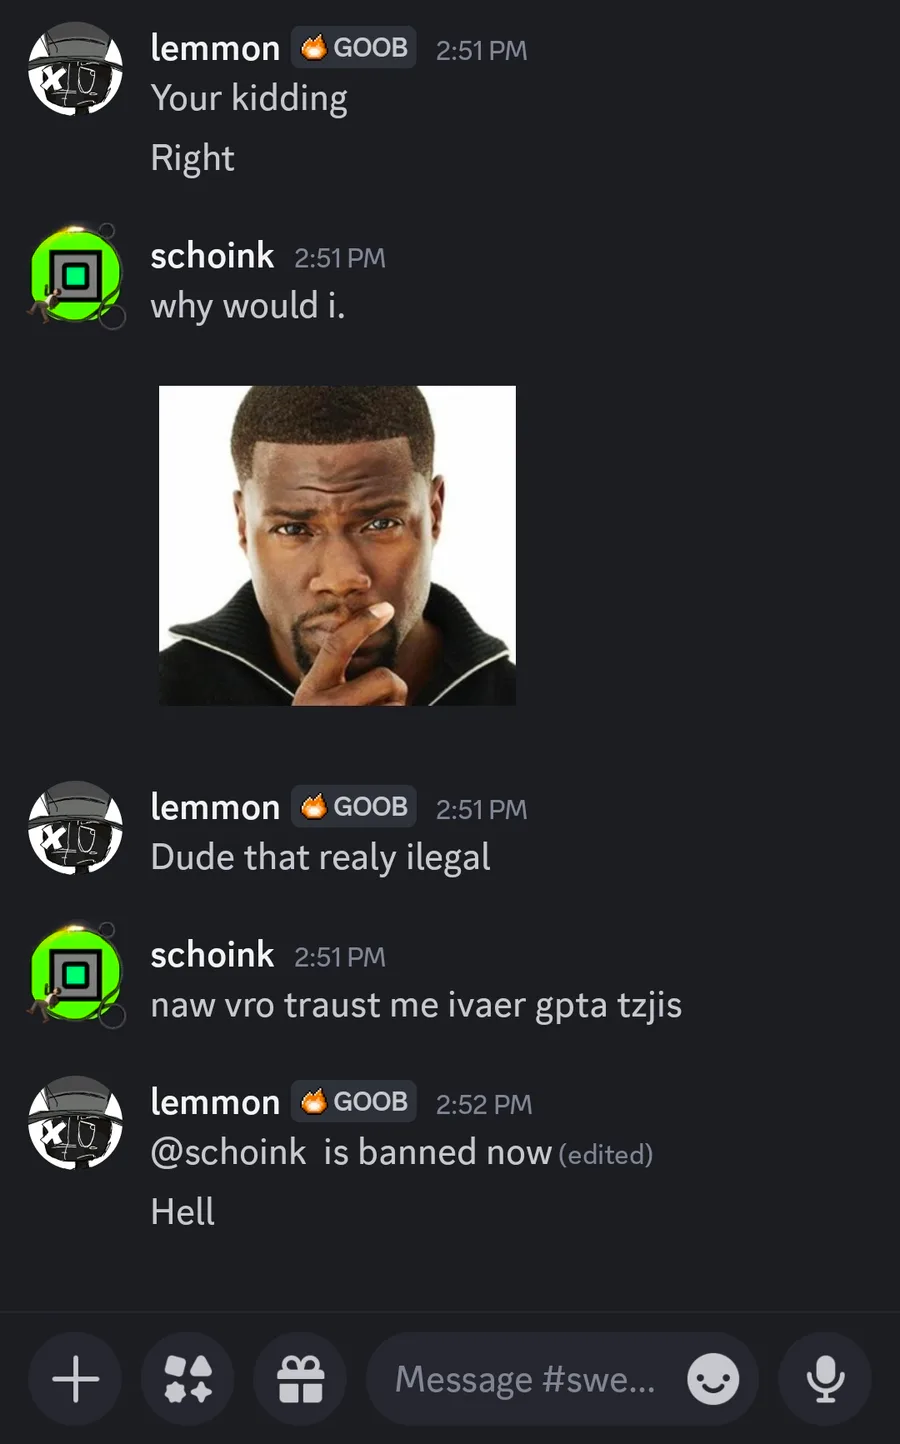Tap the GOOB tag next to the 2:52 PM message
The width and height of the screenshot is (900, 1444).
[x=354, y=1101]
